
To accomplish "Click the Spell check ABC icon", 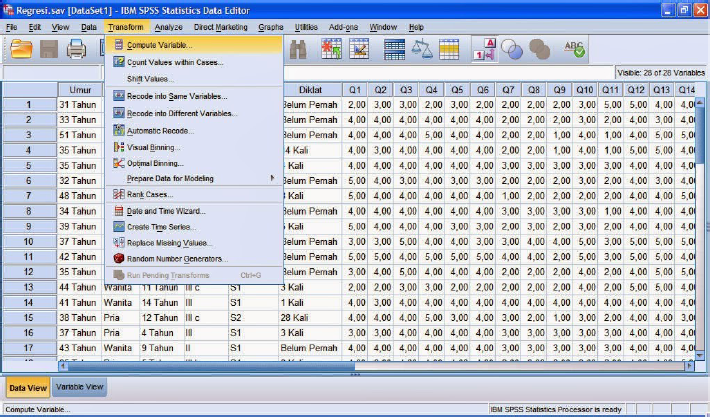I will click(x=575, y=49).
